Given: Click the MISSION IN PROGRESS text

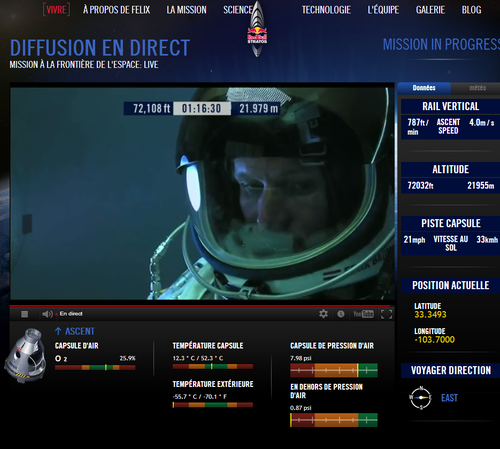Looking at the screenshot, I should click(441, 44).
